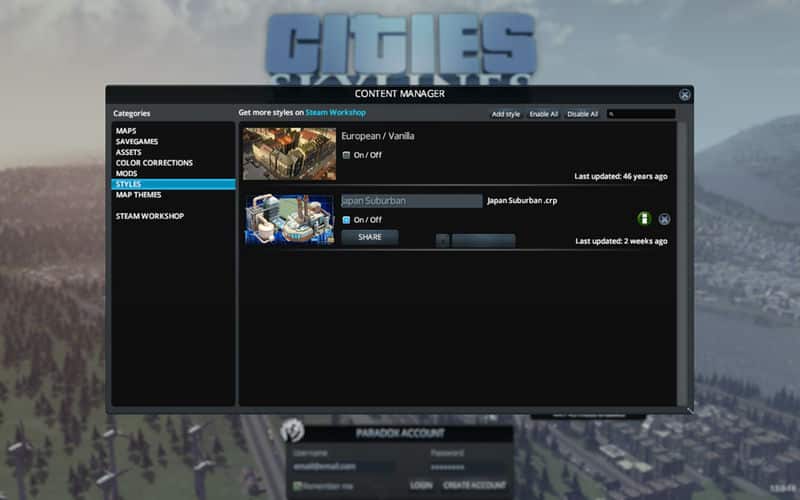
Task: Toggle Japan Suburban style on/off
Action: pos(346,219)
